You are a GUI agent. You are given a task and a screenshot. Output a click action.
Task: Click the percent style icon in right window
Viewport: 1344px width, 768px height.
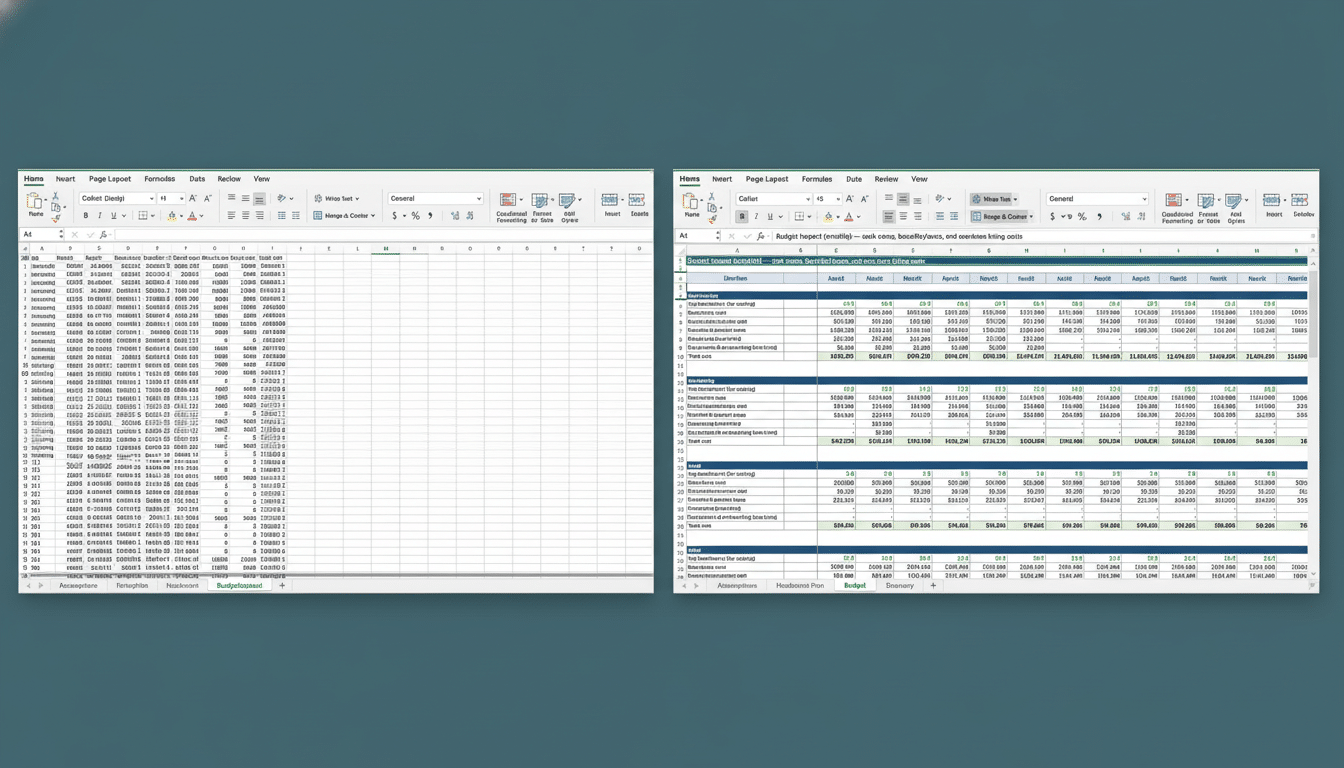[1081, 216]
